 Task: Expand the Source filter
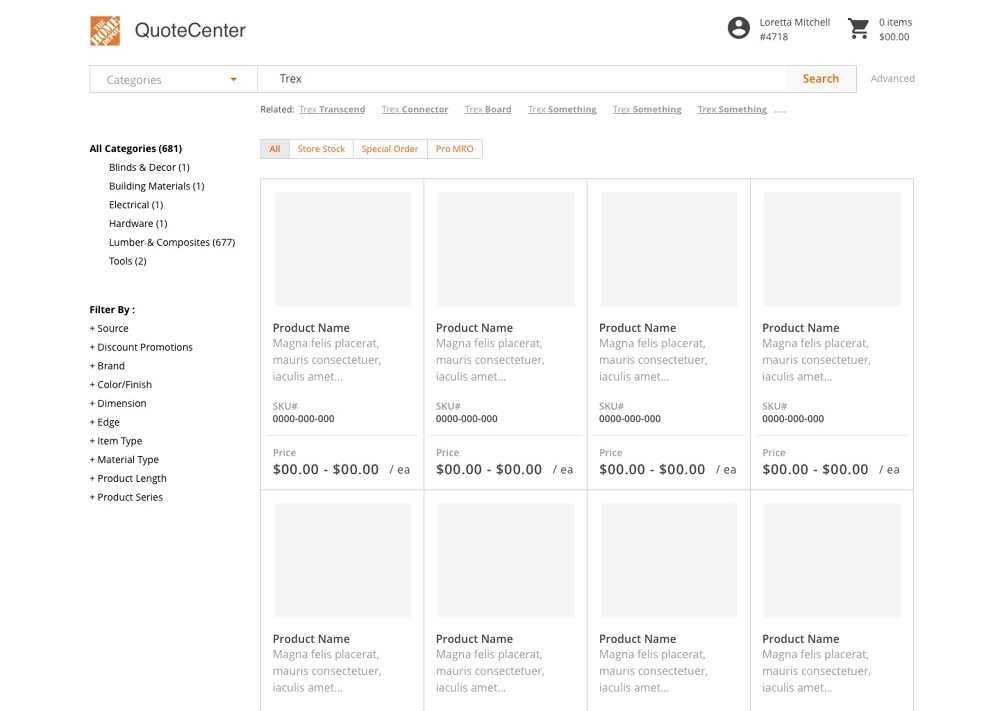(109, 328)
